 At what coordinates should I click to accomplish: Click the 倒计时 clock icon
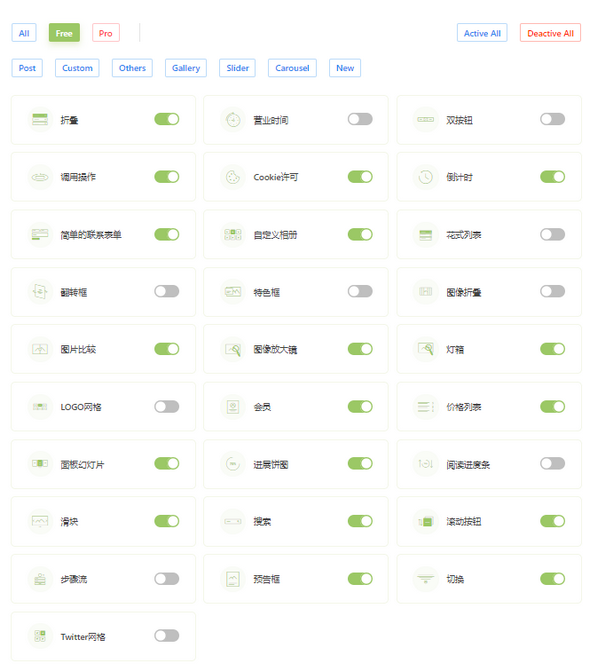425,177
